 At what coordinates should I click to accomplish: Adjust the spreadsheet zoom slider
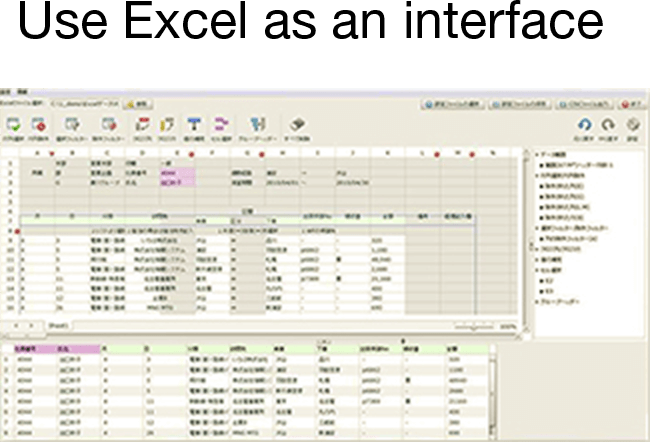(473, 327)
